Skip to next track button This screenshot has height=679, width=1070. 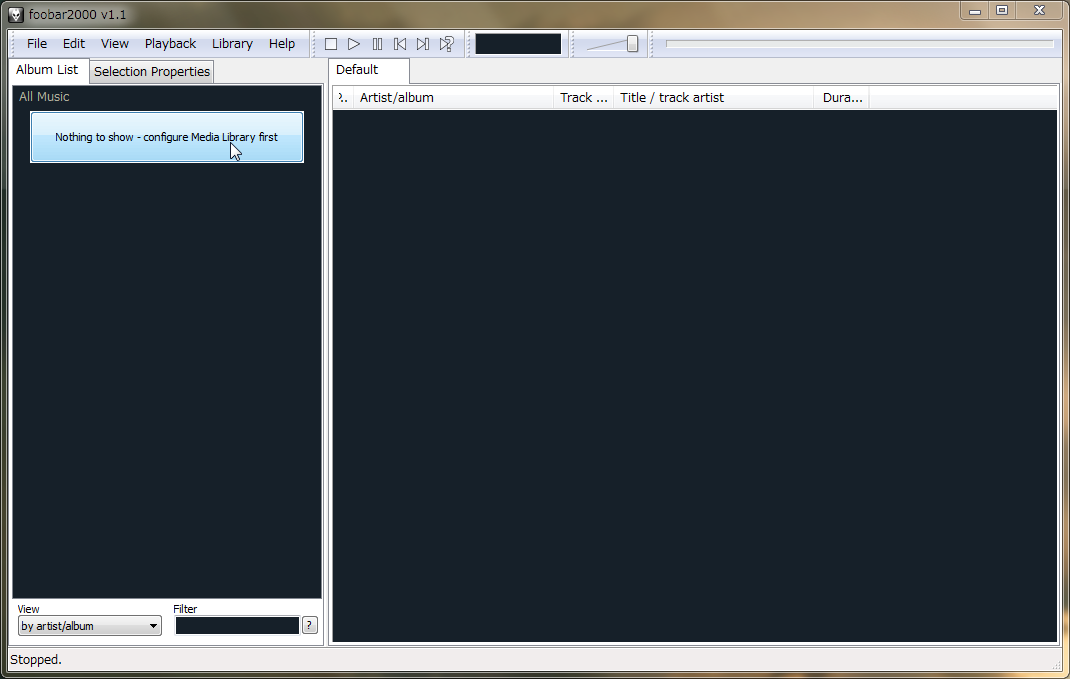423,44
